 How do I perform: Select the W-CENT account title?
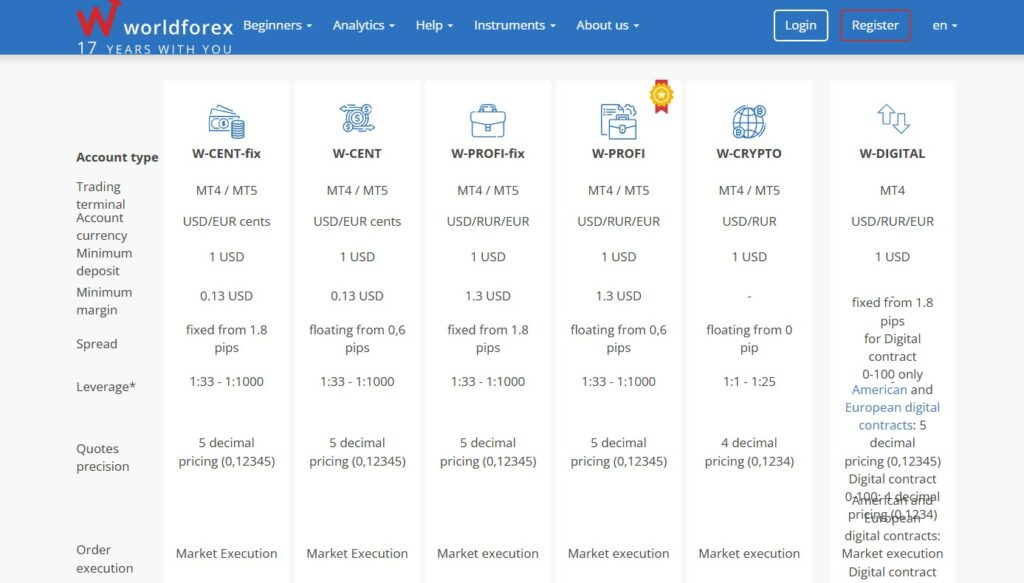[357, 153]
